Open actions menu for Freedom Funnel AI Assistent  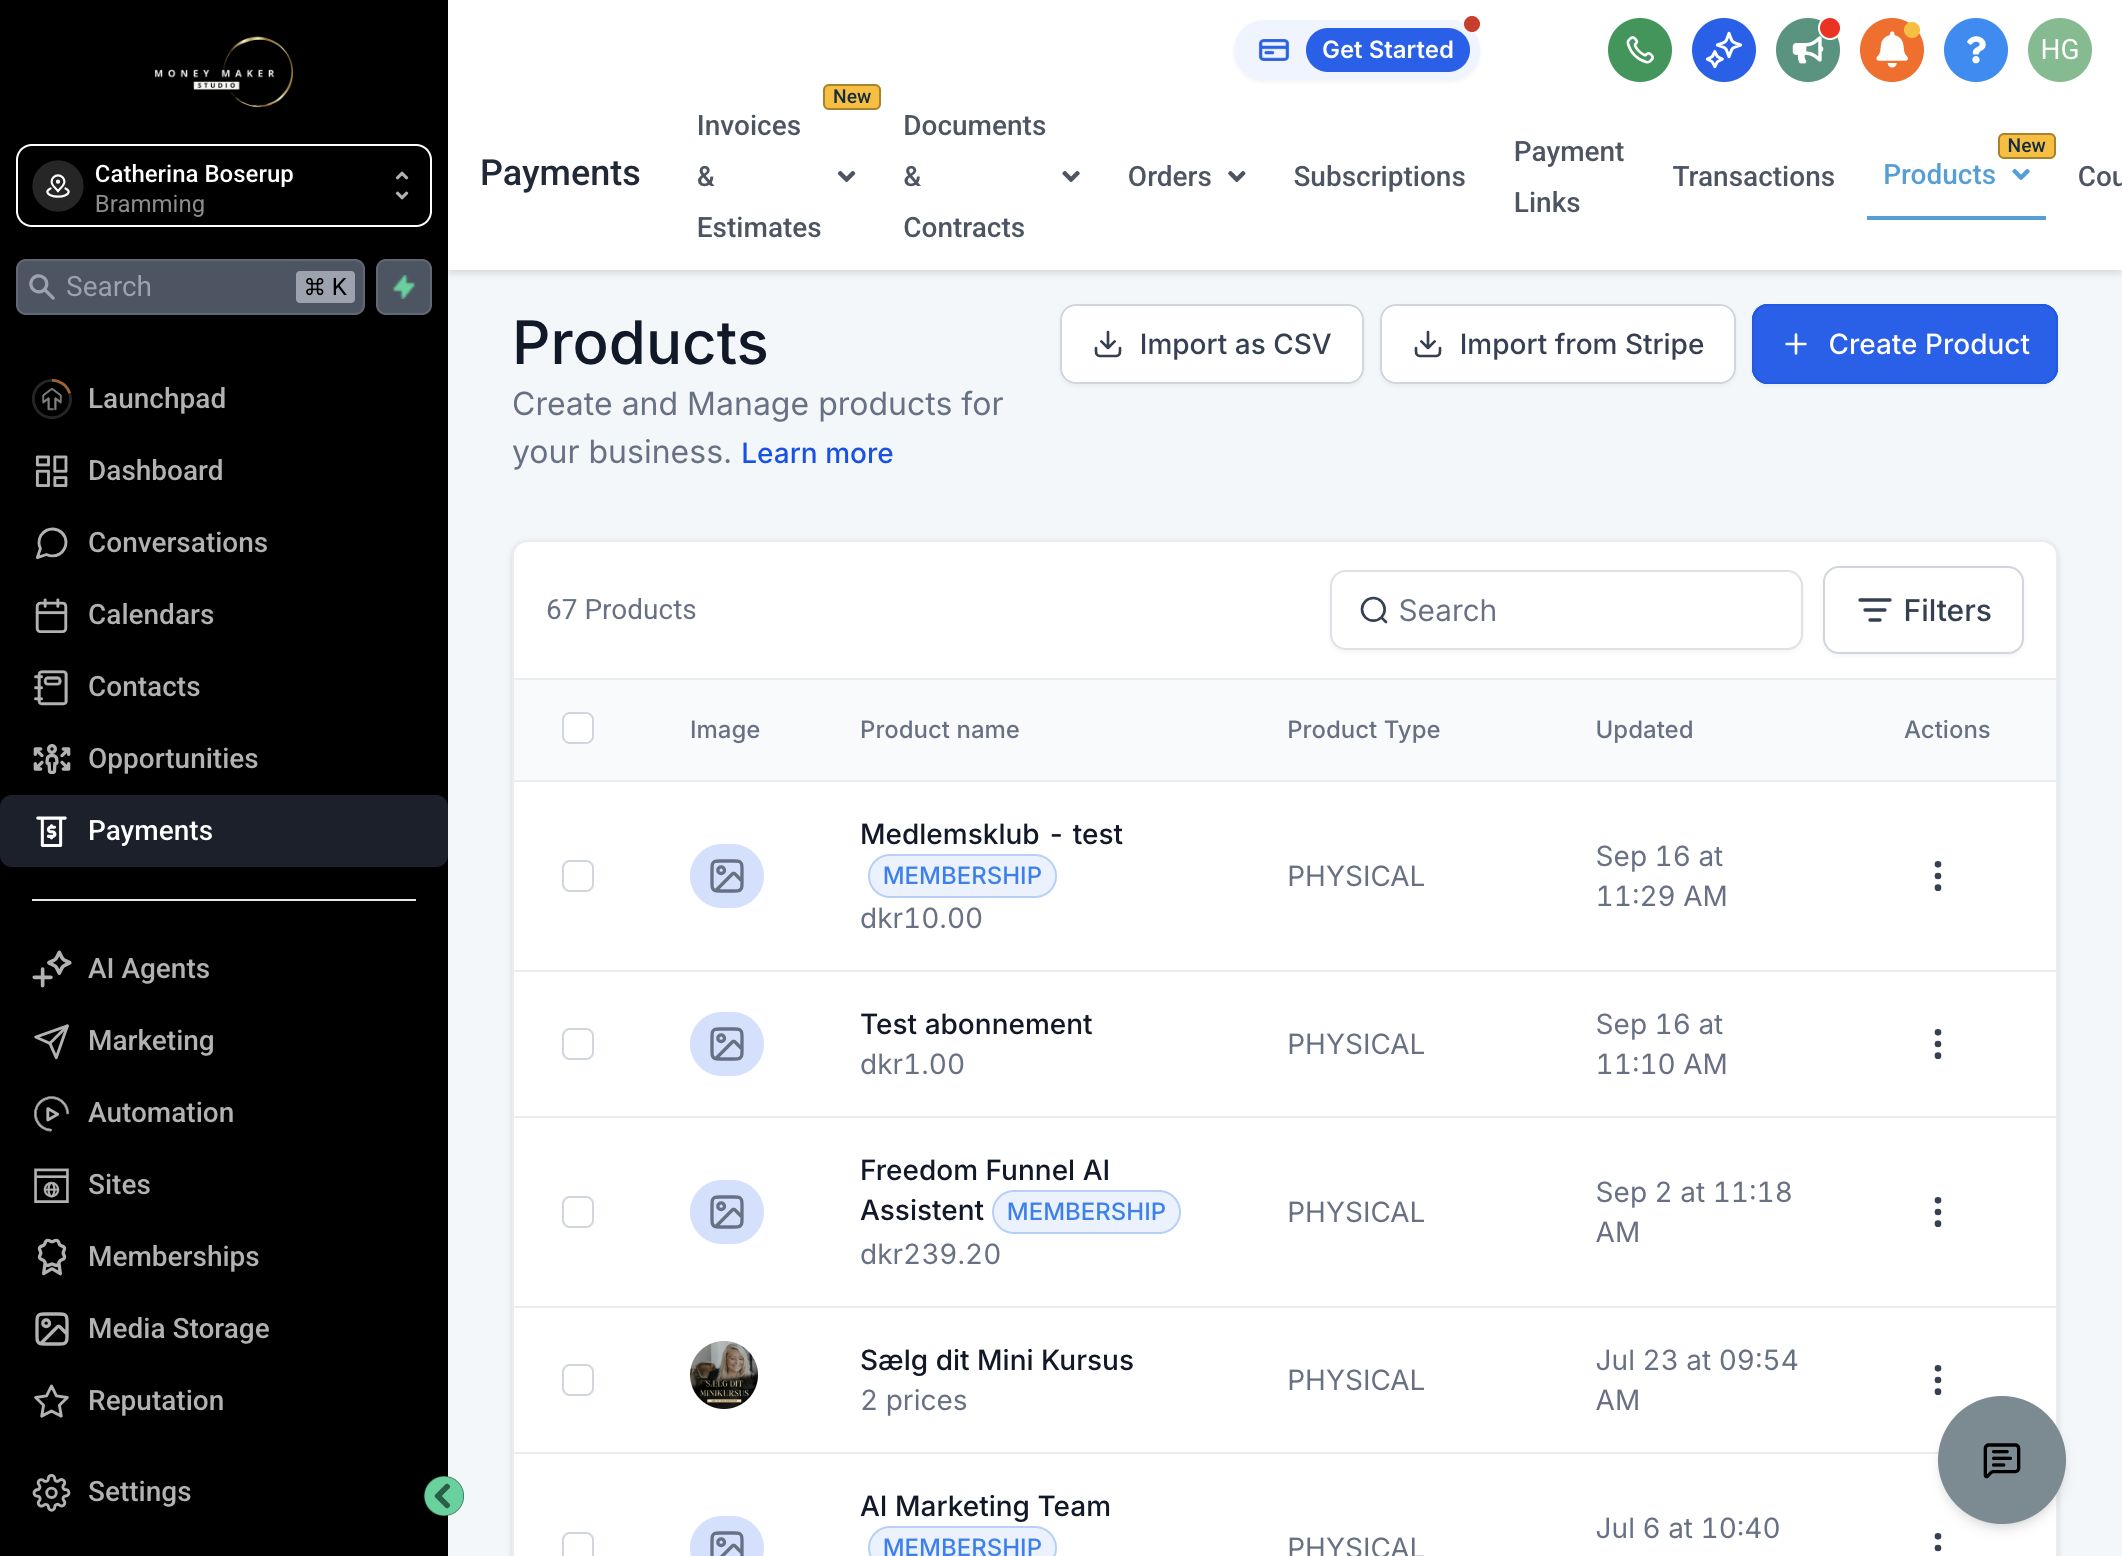coord(1937,1212)
